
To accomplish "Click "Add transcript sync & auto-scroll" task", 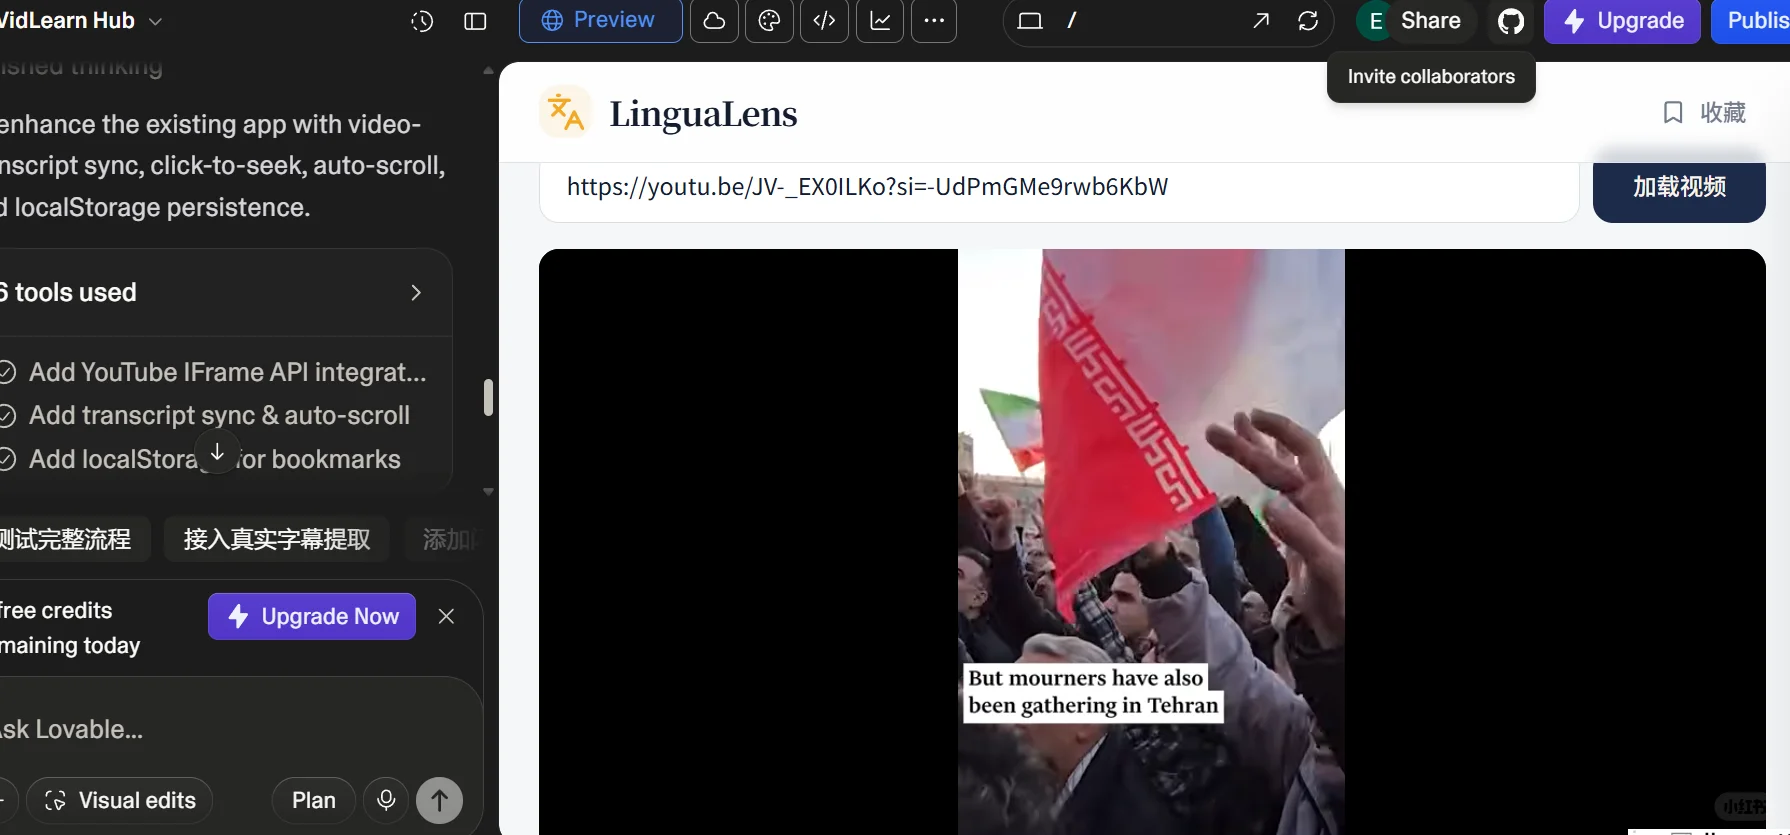I will click(x=219, y=415).
